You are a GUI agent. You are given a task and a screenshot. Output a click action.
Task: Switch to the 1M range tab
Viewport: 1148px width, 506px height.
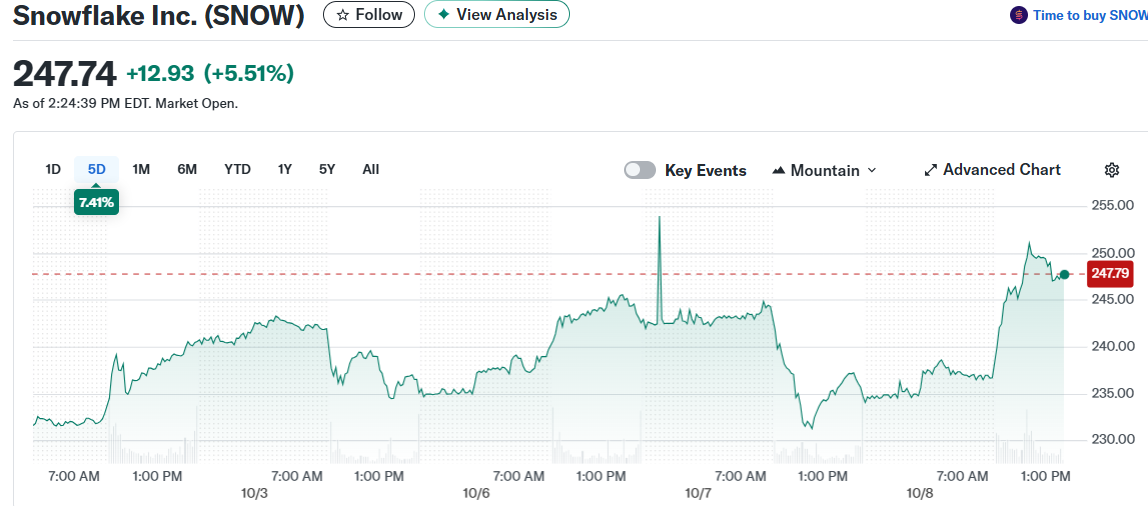point(141,169)
